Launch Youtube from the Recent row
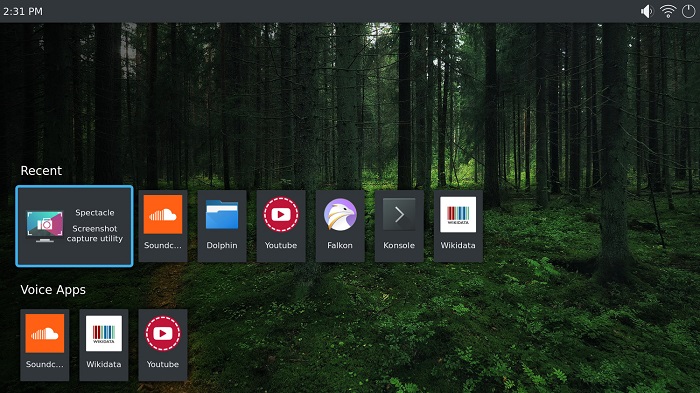The height and width of the screenshot is (393, 700). (281, 226)
